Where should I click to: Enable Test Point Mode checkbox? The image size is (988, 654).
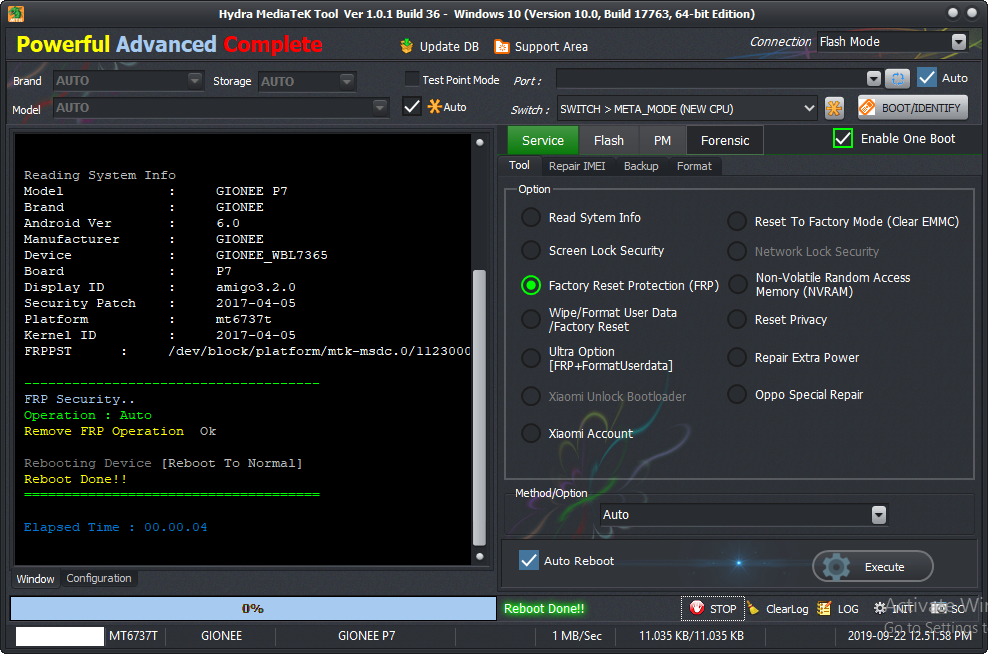pos(411,79)
